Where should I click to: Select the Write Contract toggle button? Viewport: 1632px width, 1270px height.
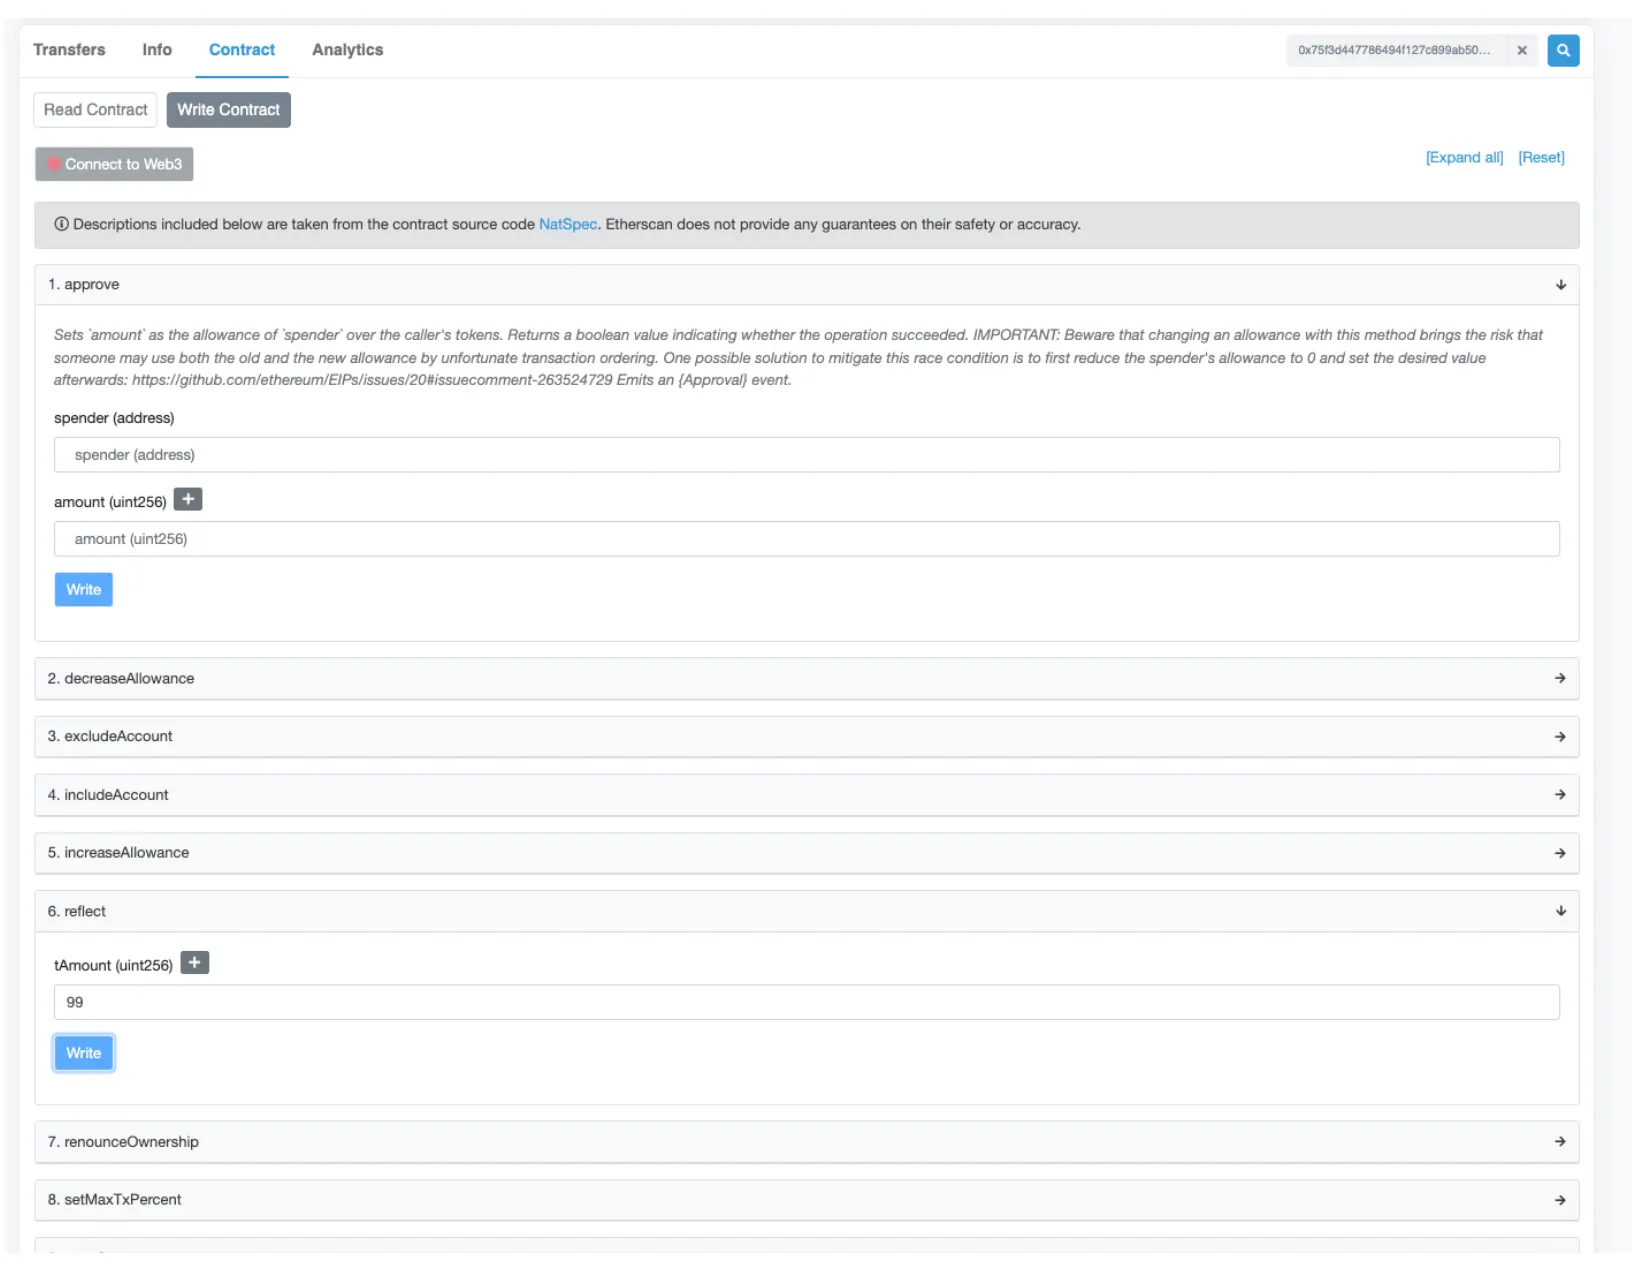[x=228, y=110]
